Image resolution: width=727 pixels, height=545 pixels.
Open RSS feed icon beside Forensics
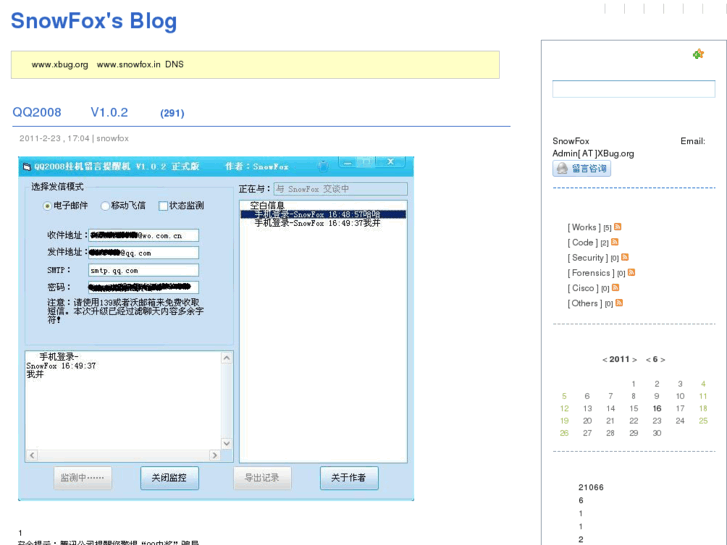[x=631, y=272]
